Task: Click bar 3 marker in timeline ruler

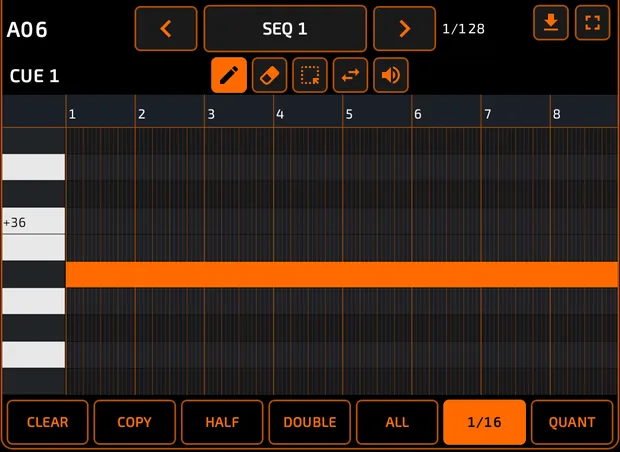Action: click(x=211, y=114)
